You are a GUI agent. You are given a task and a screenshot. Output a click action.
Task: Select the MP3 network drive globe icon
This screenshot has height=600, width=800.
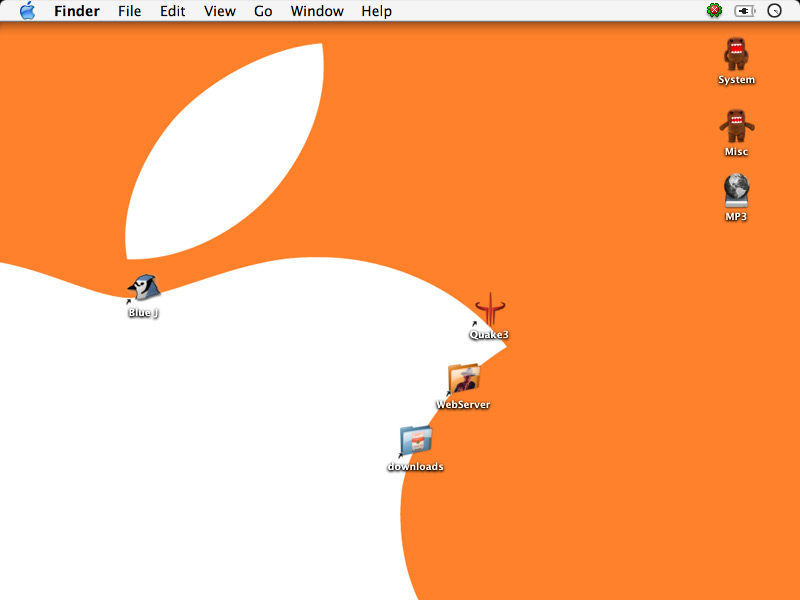coord(736,190)
